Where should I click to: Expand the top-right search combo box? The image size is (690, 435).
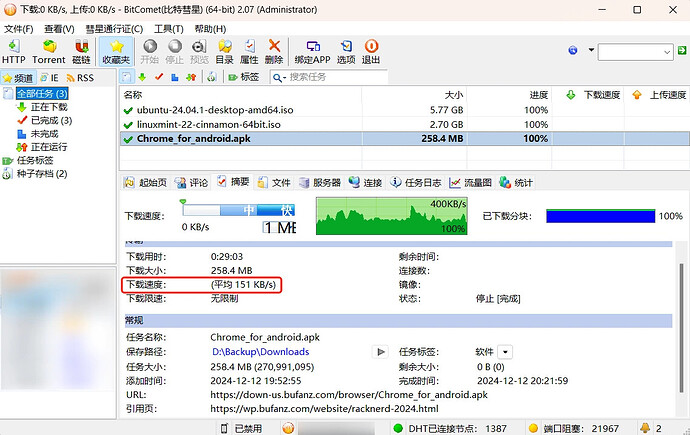tap(667, 52)
